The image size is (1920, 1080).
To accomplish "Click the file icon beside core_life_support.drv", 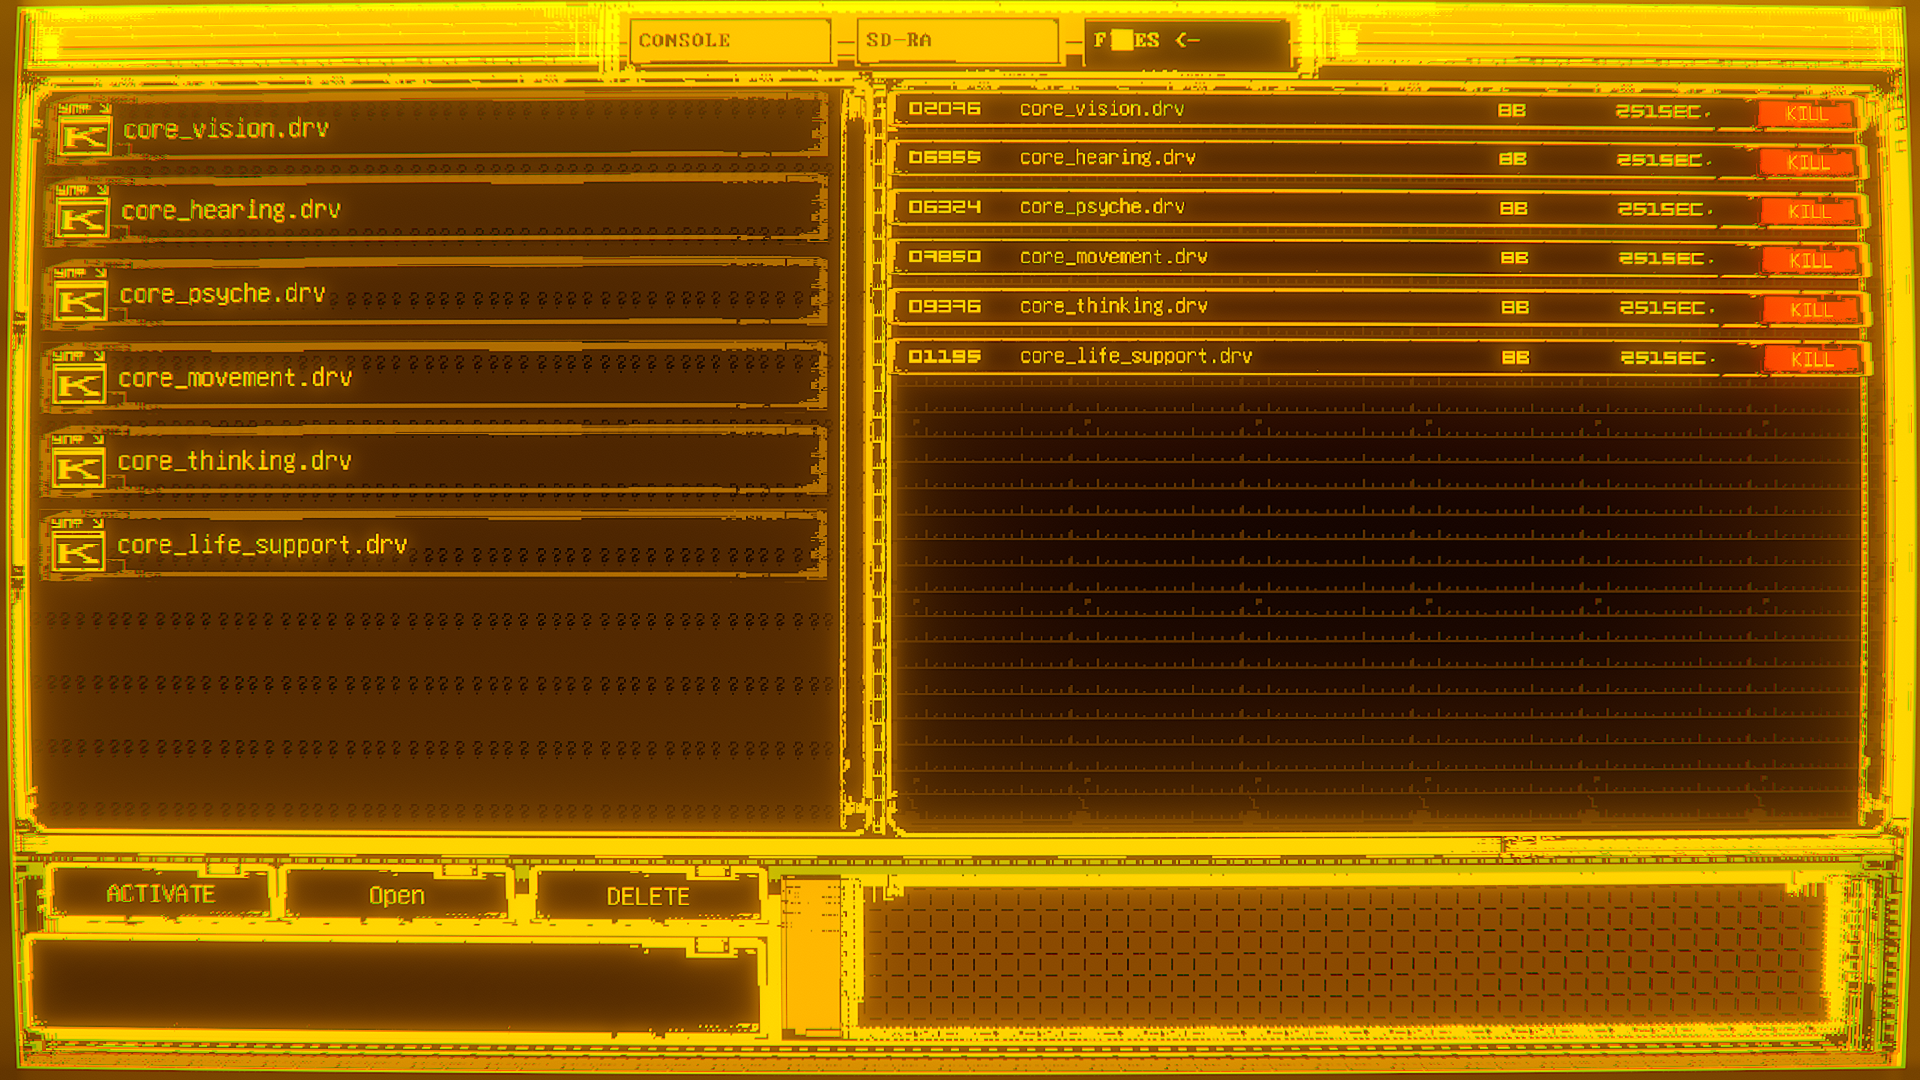I will click(78, 553).
